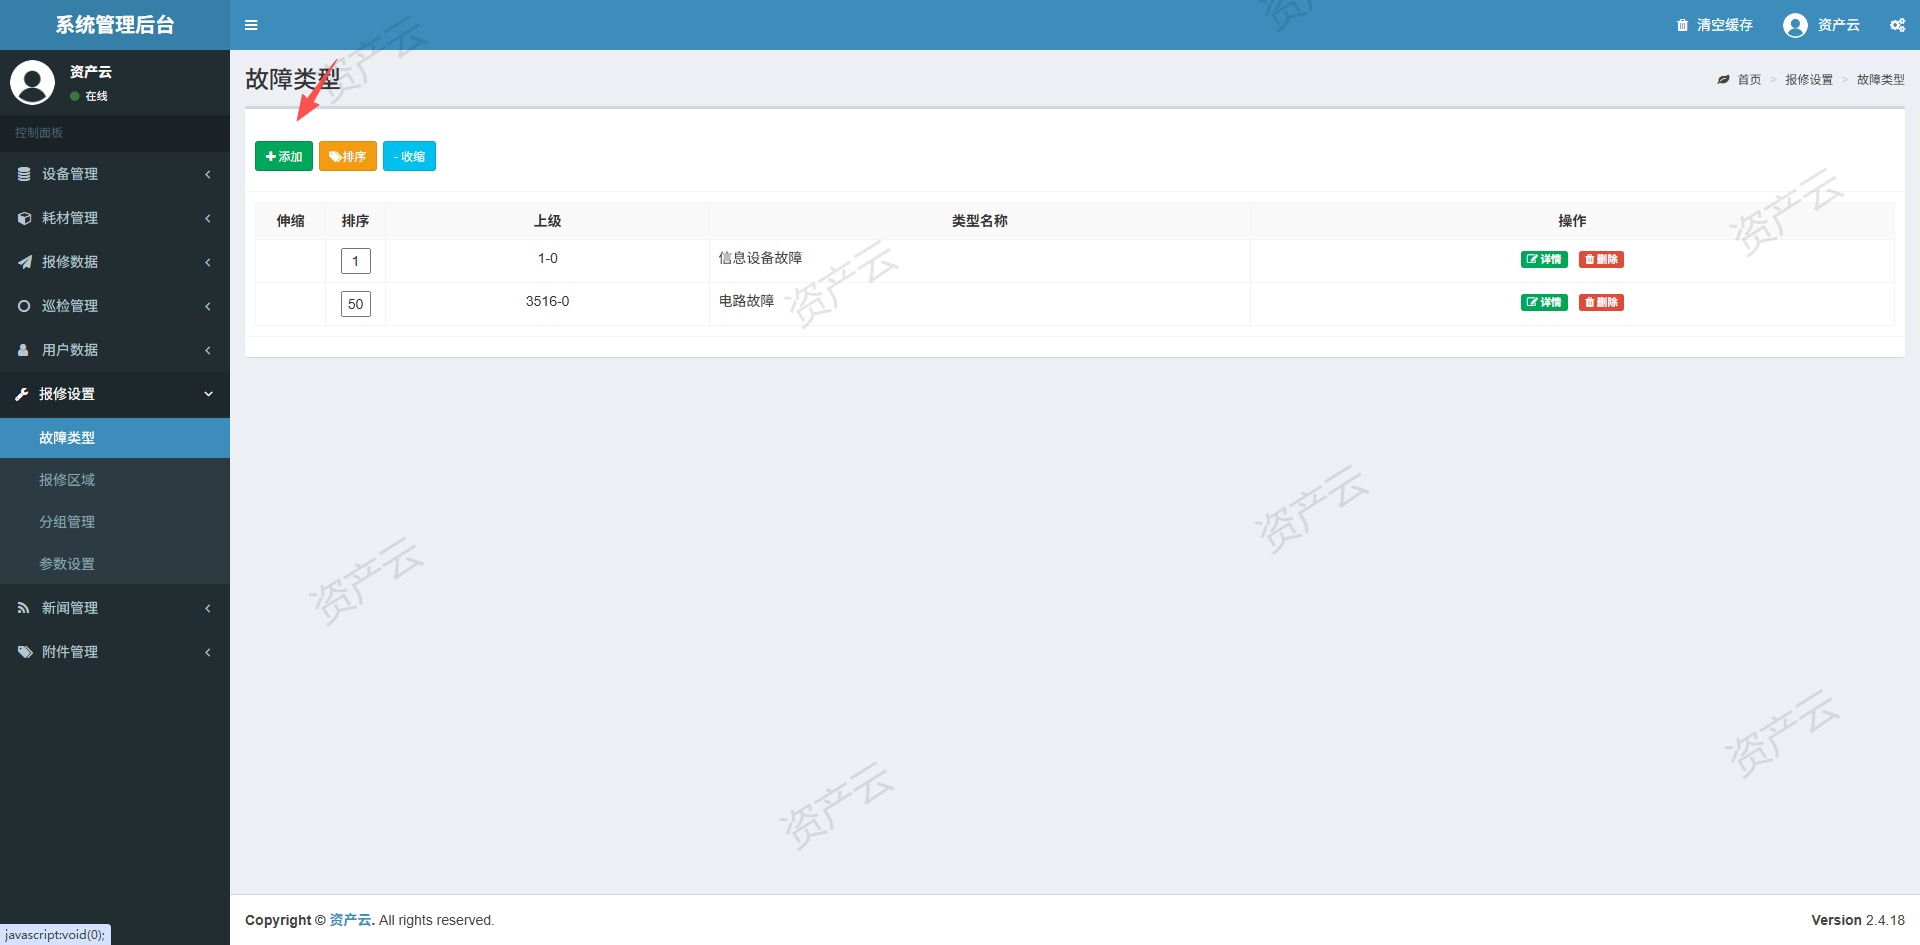Viewport: 1920px width, 945px height.
Task: Click the sidebar profile avatar
Action: tap(32, 82)
